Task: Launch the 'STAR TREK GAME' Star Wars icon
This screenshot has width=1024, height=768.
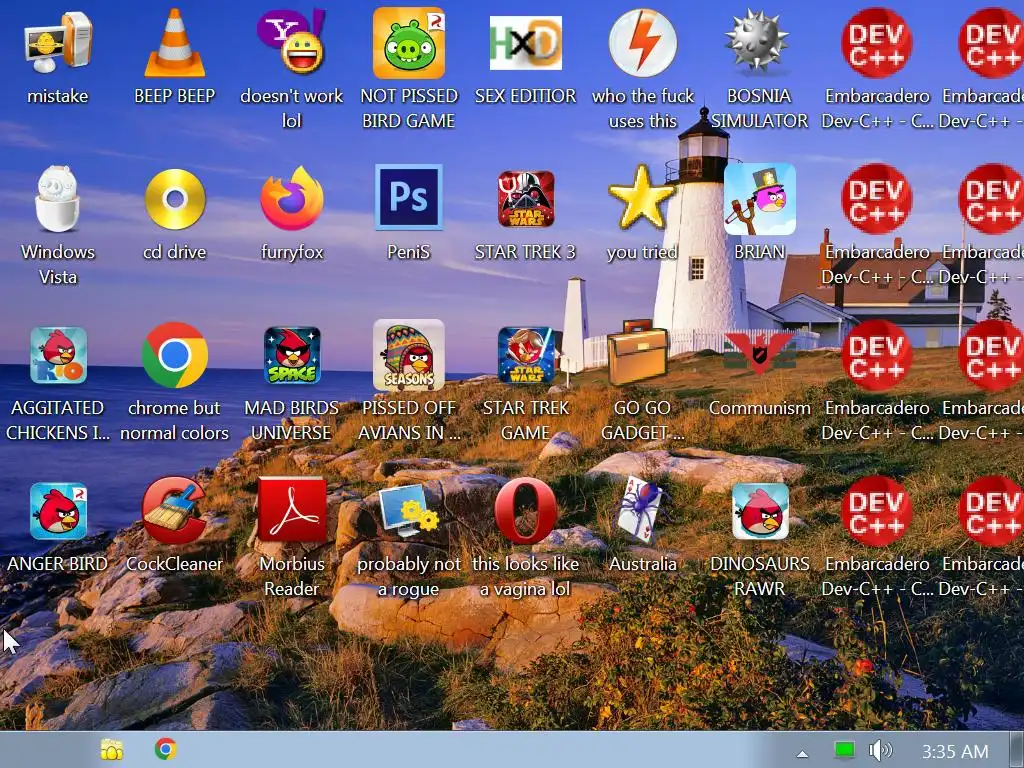Action: (526, 355)
